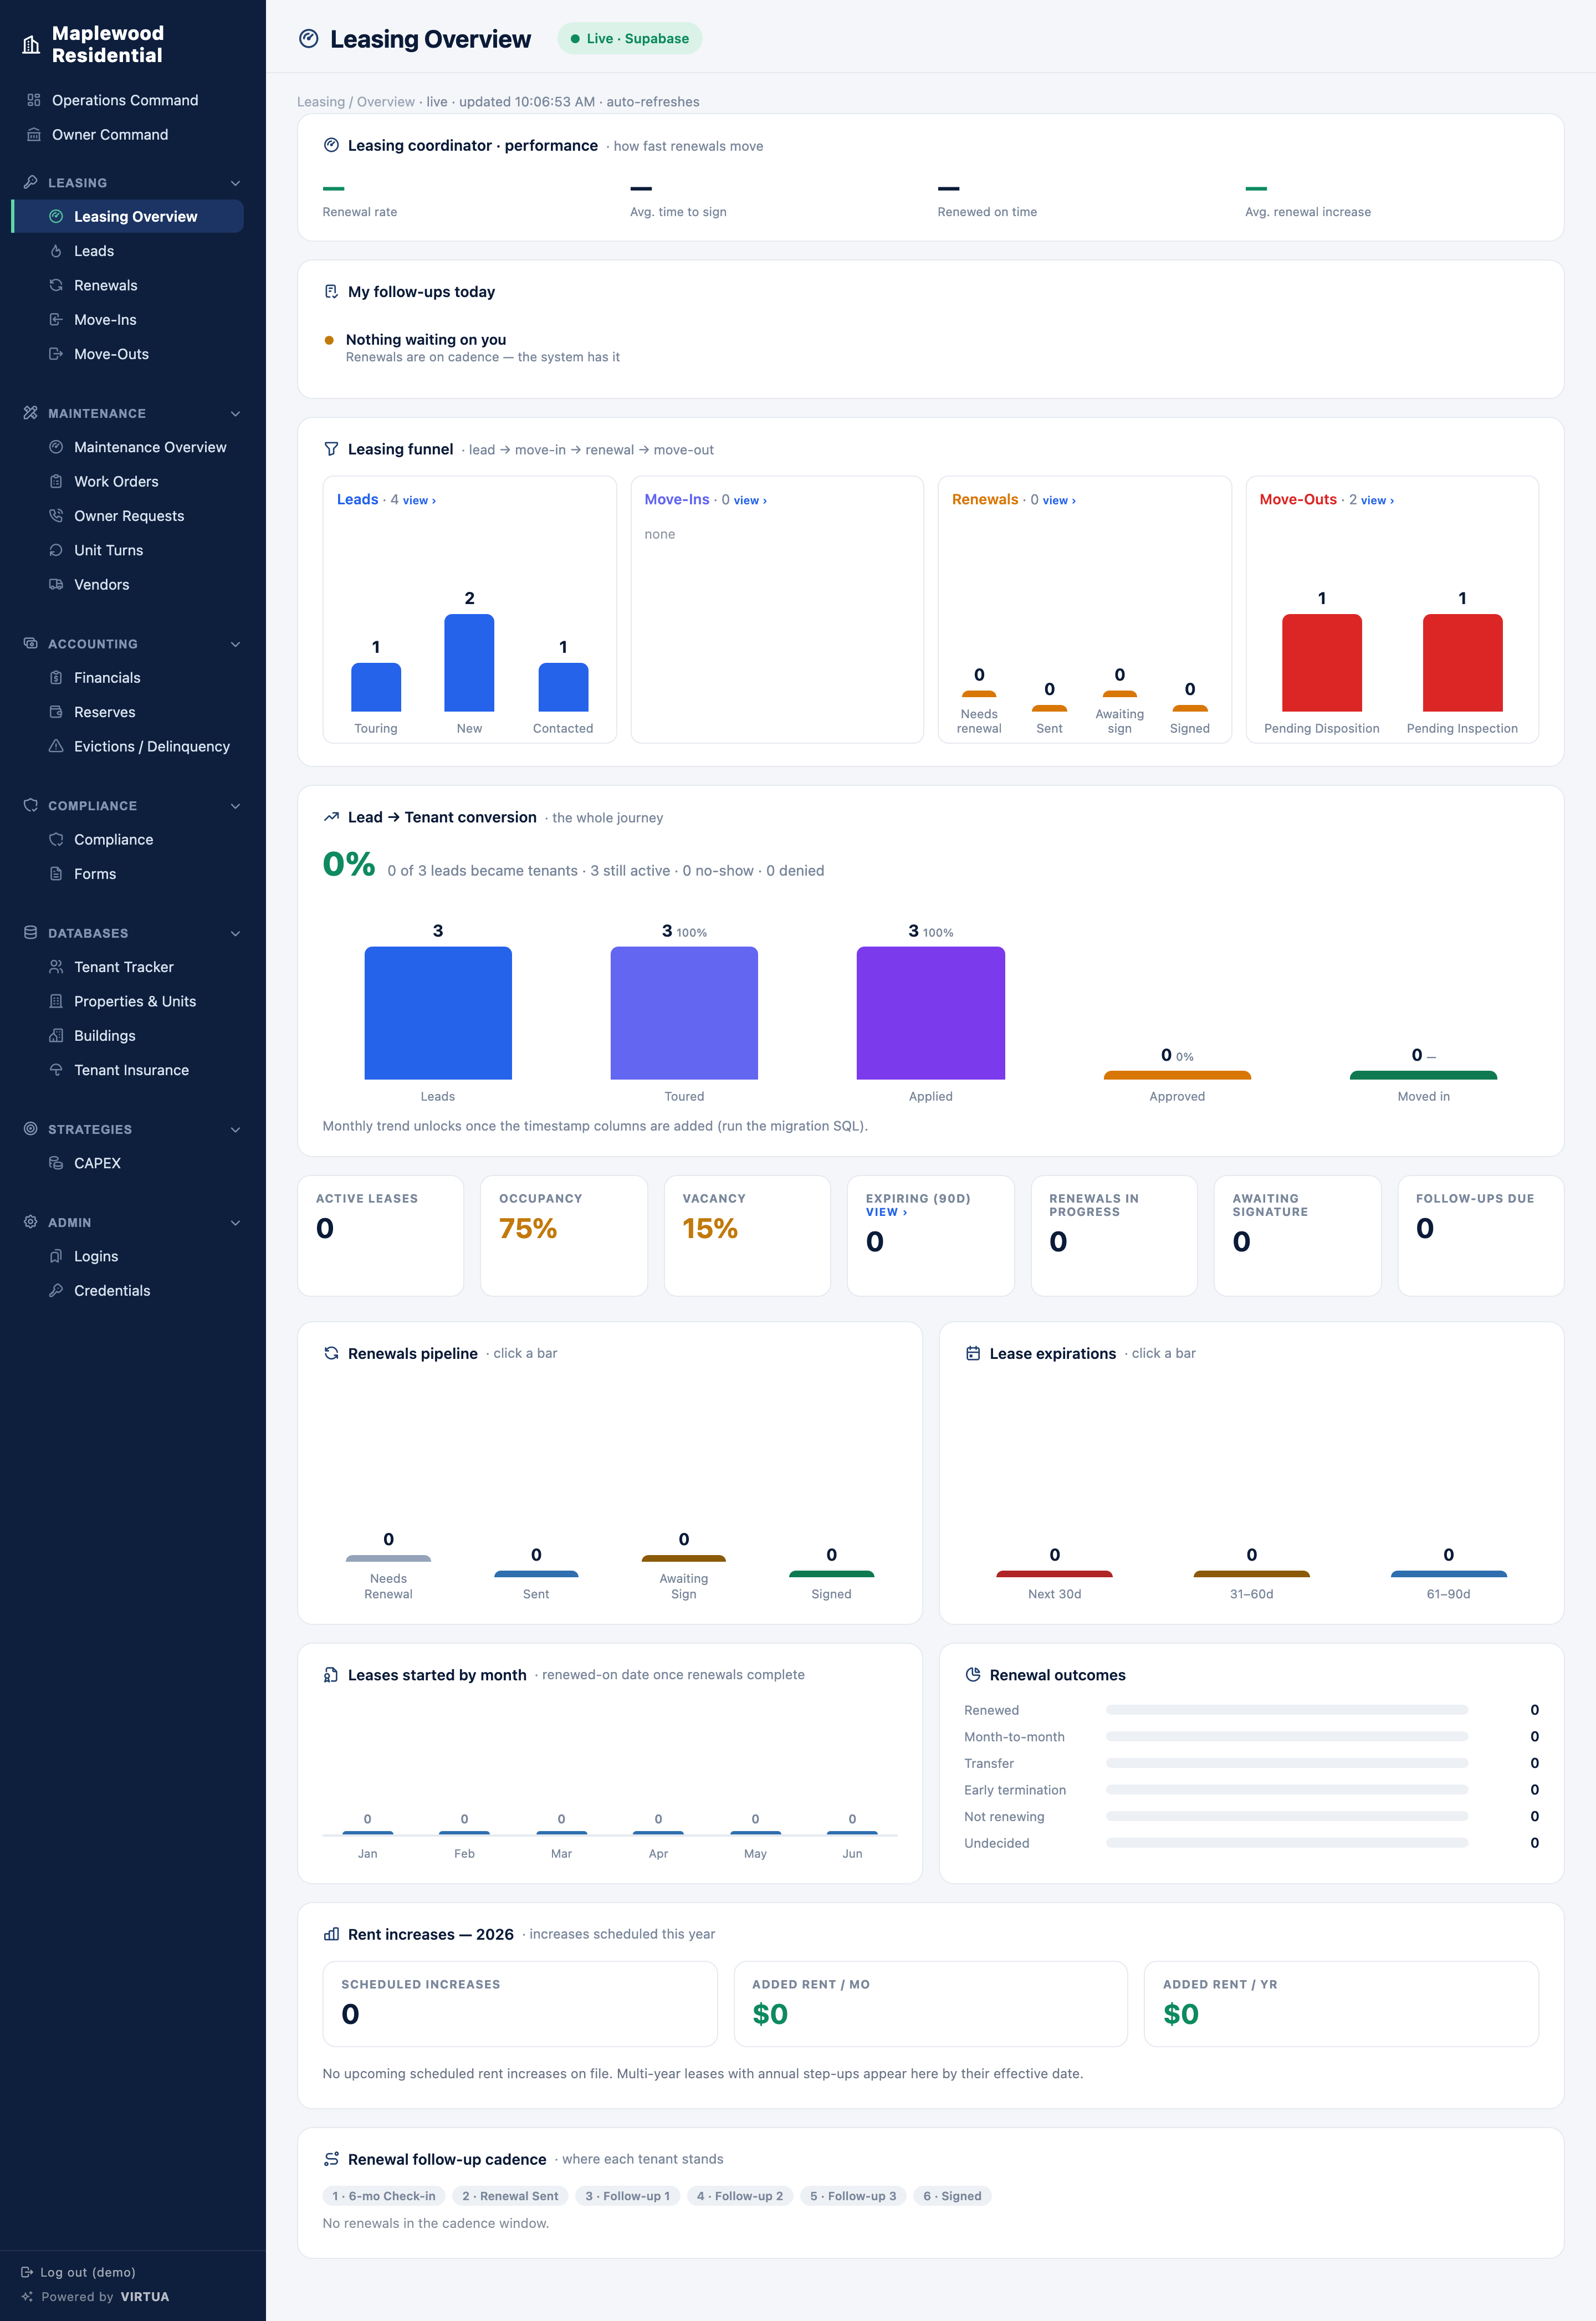Click the Operations Command grid icon
Image resolution: width=1596 pixels, height=2321 pixels.
[34, 100]
